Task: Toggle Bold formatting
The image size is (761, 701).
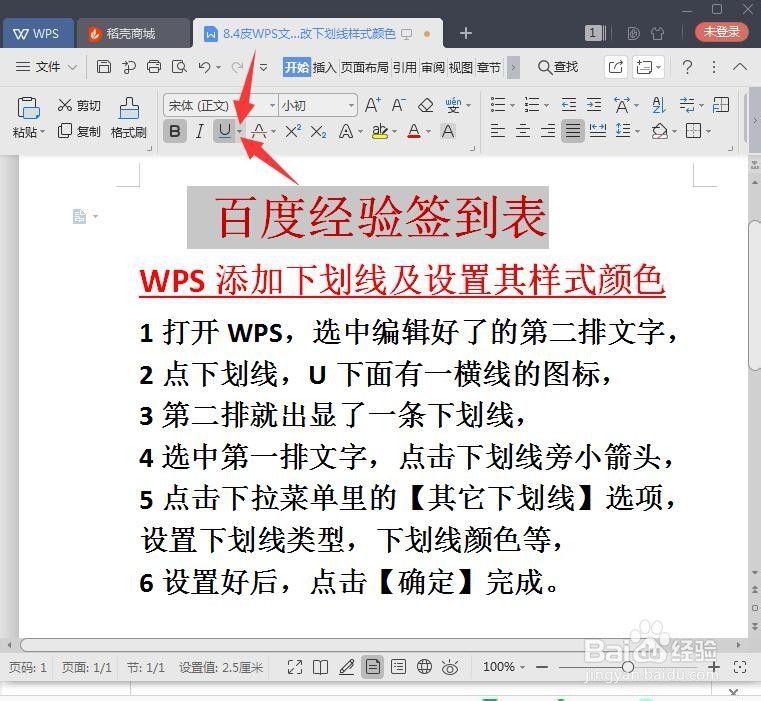Action: (175, 131)
